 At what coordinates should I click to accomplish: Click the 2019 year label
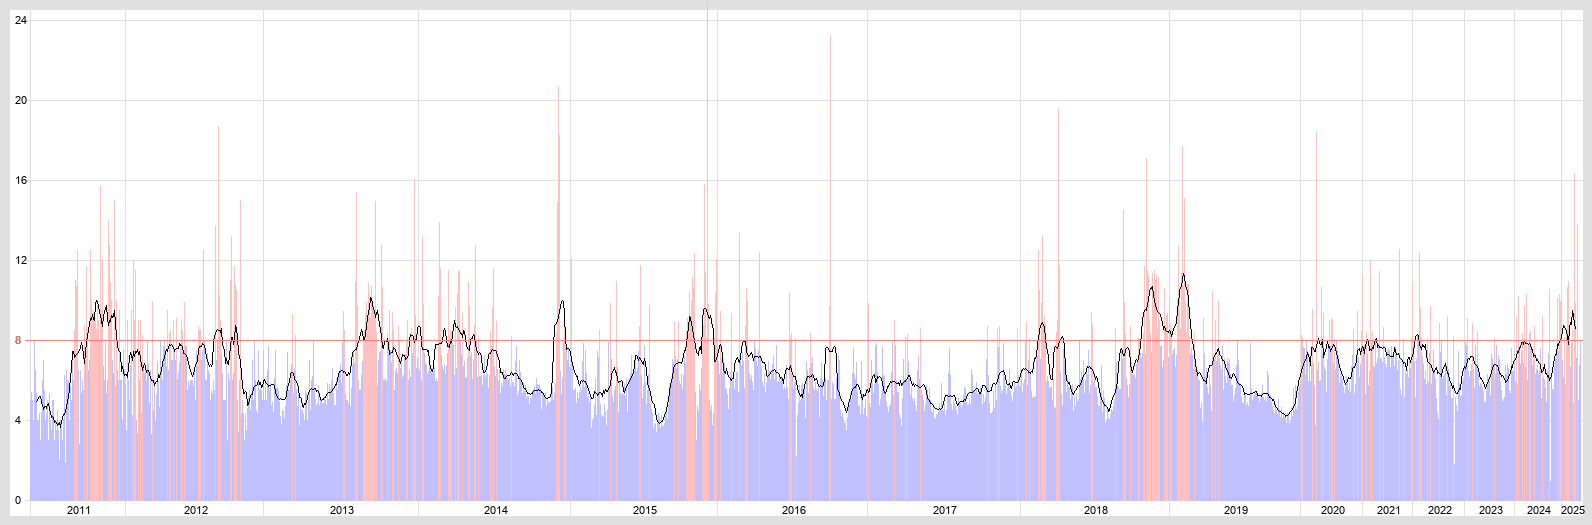pos(1236,510)
